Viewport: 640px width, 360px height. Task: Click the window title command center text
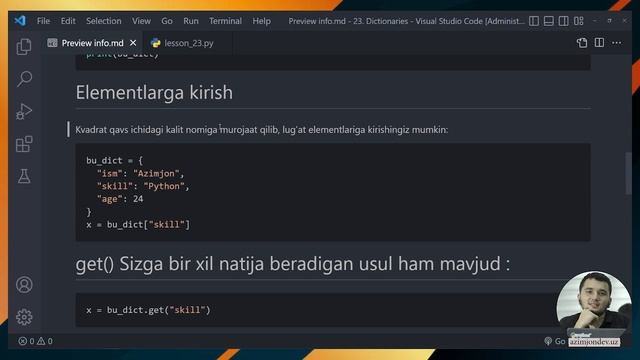[x=406, y=21]
